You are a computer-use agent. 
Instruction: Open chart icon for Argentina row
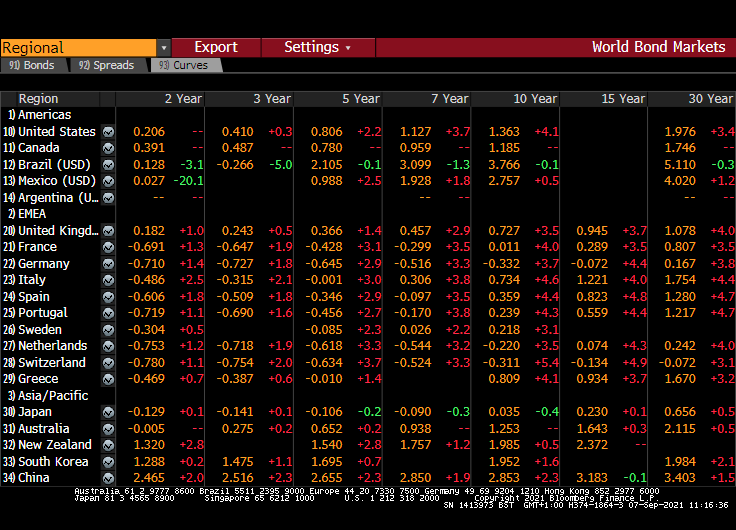point(108,198)
